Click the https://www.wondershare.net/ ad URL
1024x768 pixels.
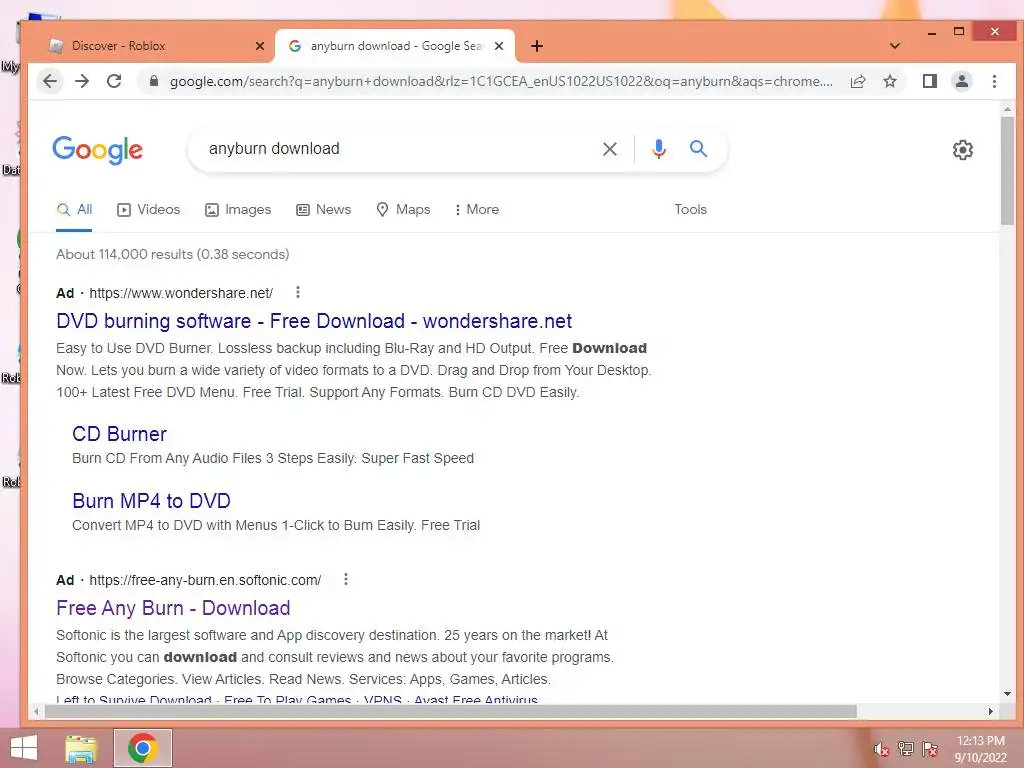click(x=181, y=293)
